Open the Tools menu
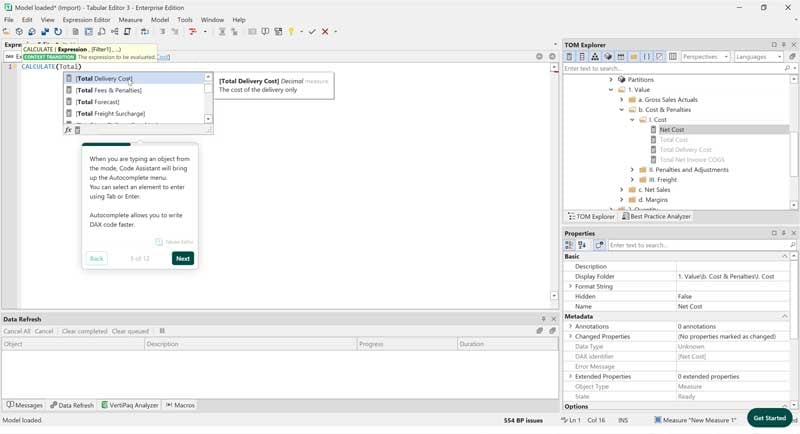Viewport: 800px width, 434px height. pos(185,20)
